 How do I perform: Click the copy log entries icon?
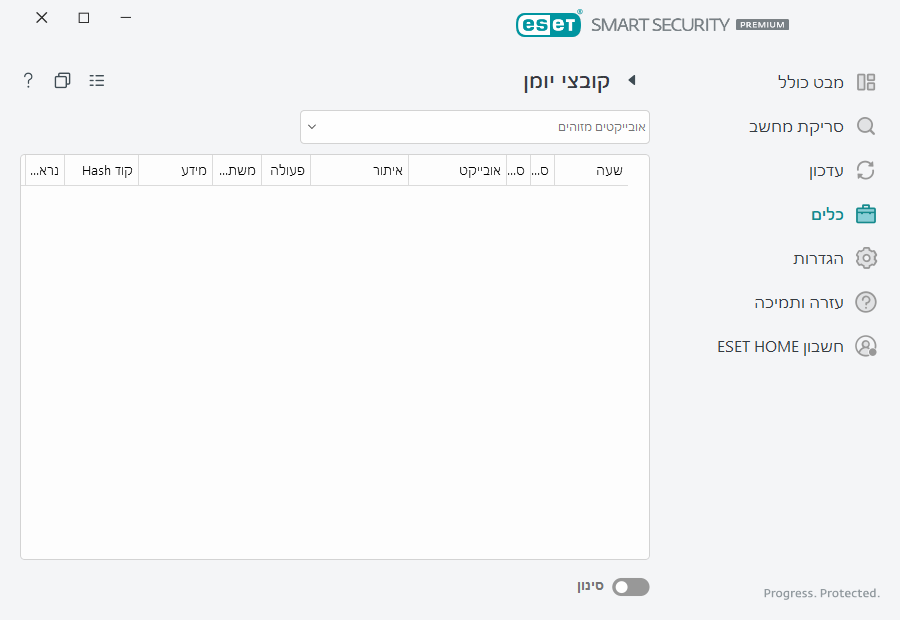(x=62, y=80)
